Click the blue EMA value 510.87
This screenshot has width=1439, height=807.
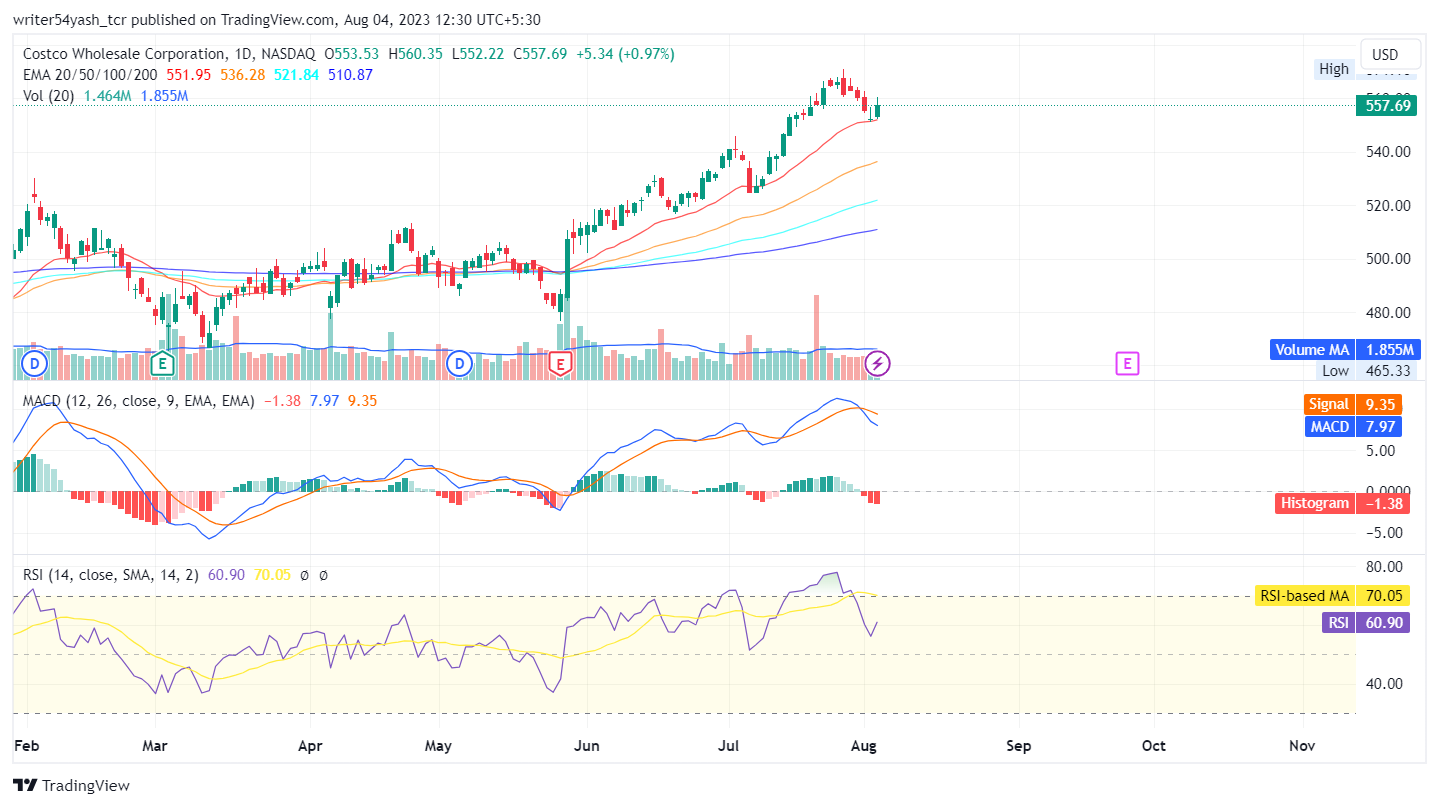tap(351, 75)
